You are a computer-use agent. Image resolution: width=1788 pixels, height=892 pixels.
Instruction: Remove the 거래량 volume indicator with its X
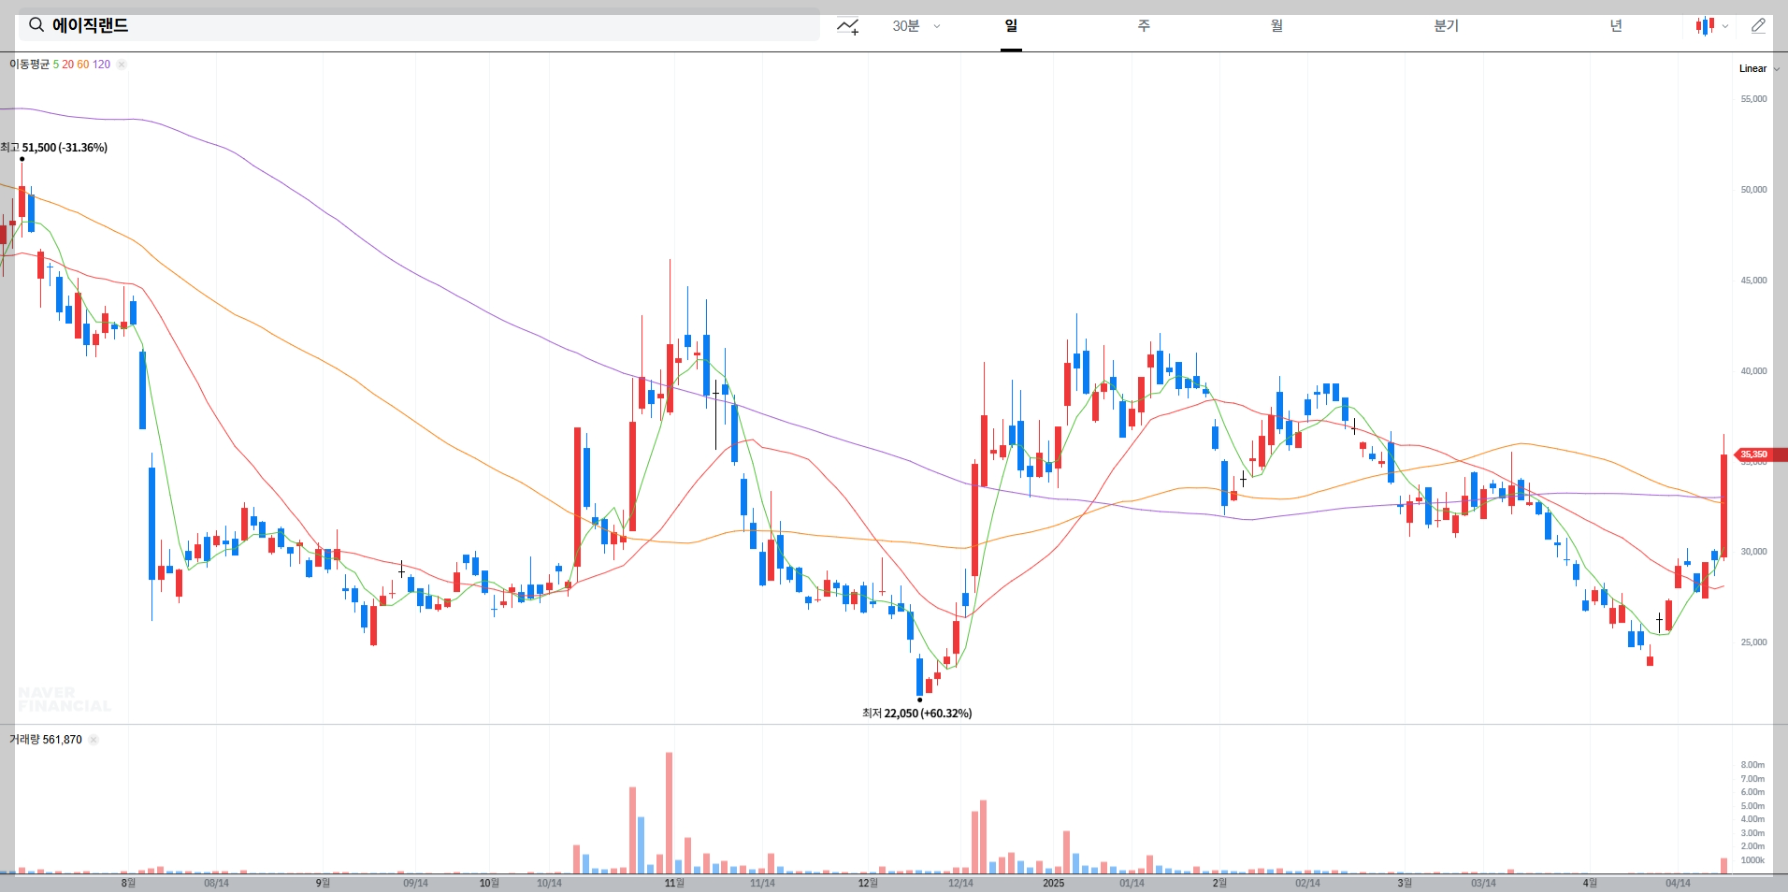point(93,740)
